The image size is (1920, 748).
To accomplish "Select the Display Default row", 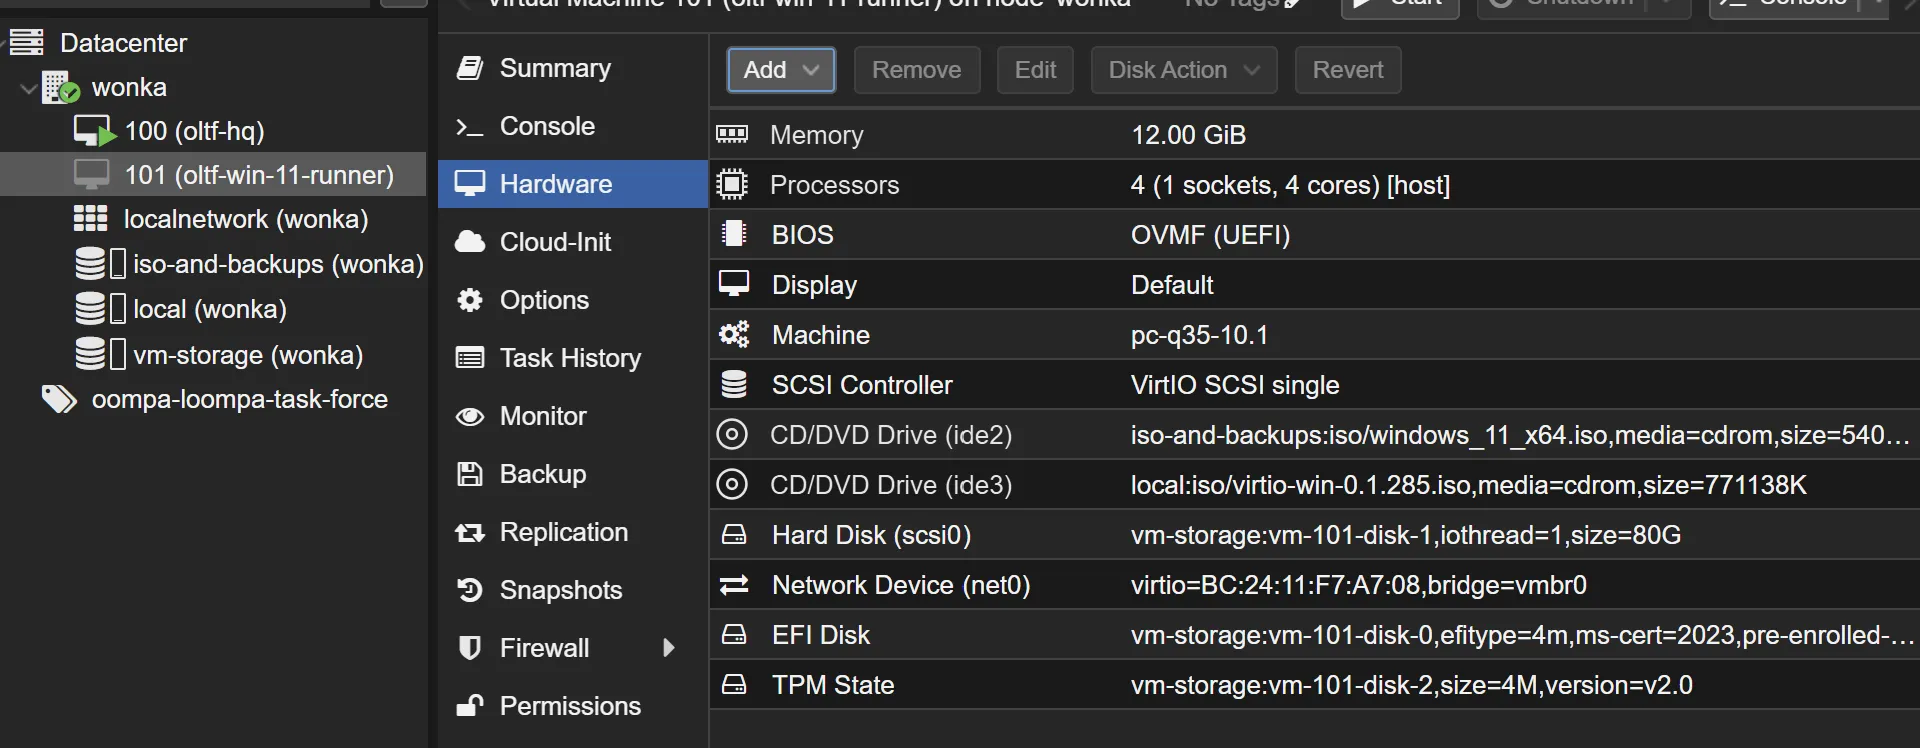I will coord(1314,284).
